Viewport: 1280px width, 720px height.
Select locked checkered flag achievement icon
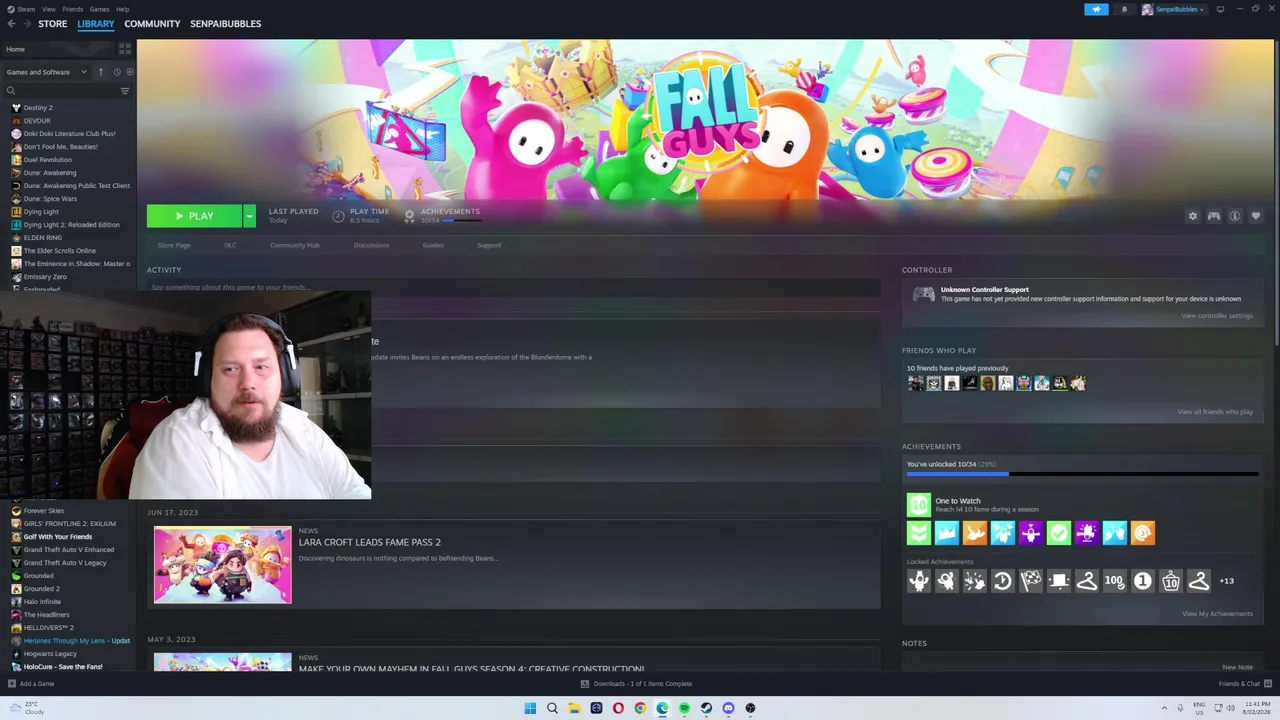click(1030, 581)
